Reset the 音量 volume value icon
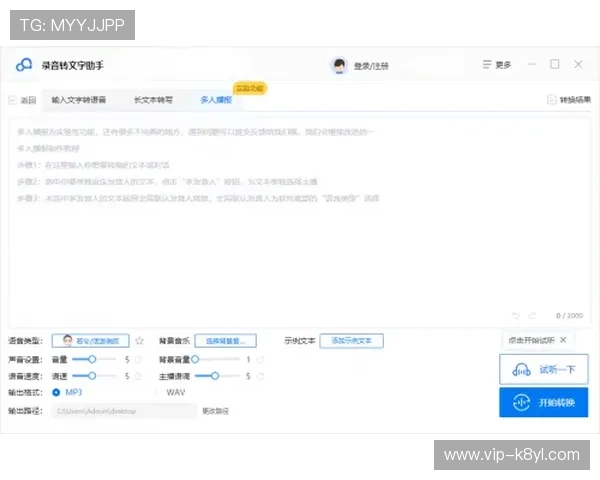600x480 pixels. (x=139, y=359)
